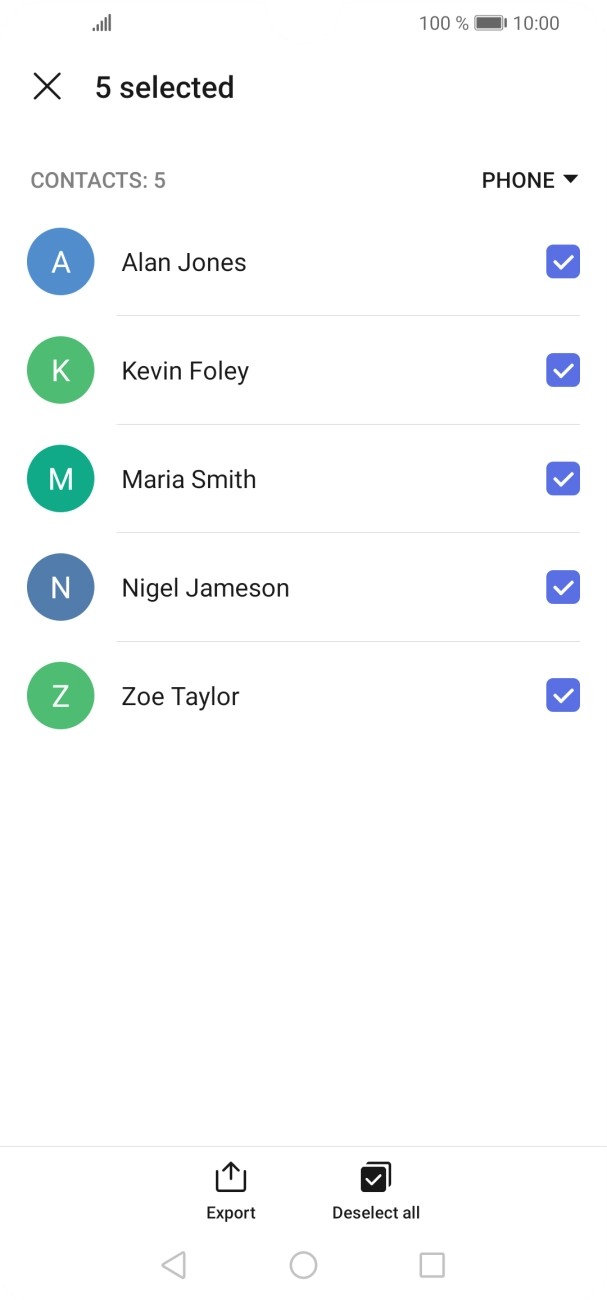
Task: Close the selection mode with X icon
Action: coord(47,87)
